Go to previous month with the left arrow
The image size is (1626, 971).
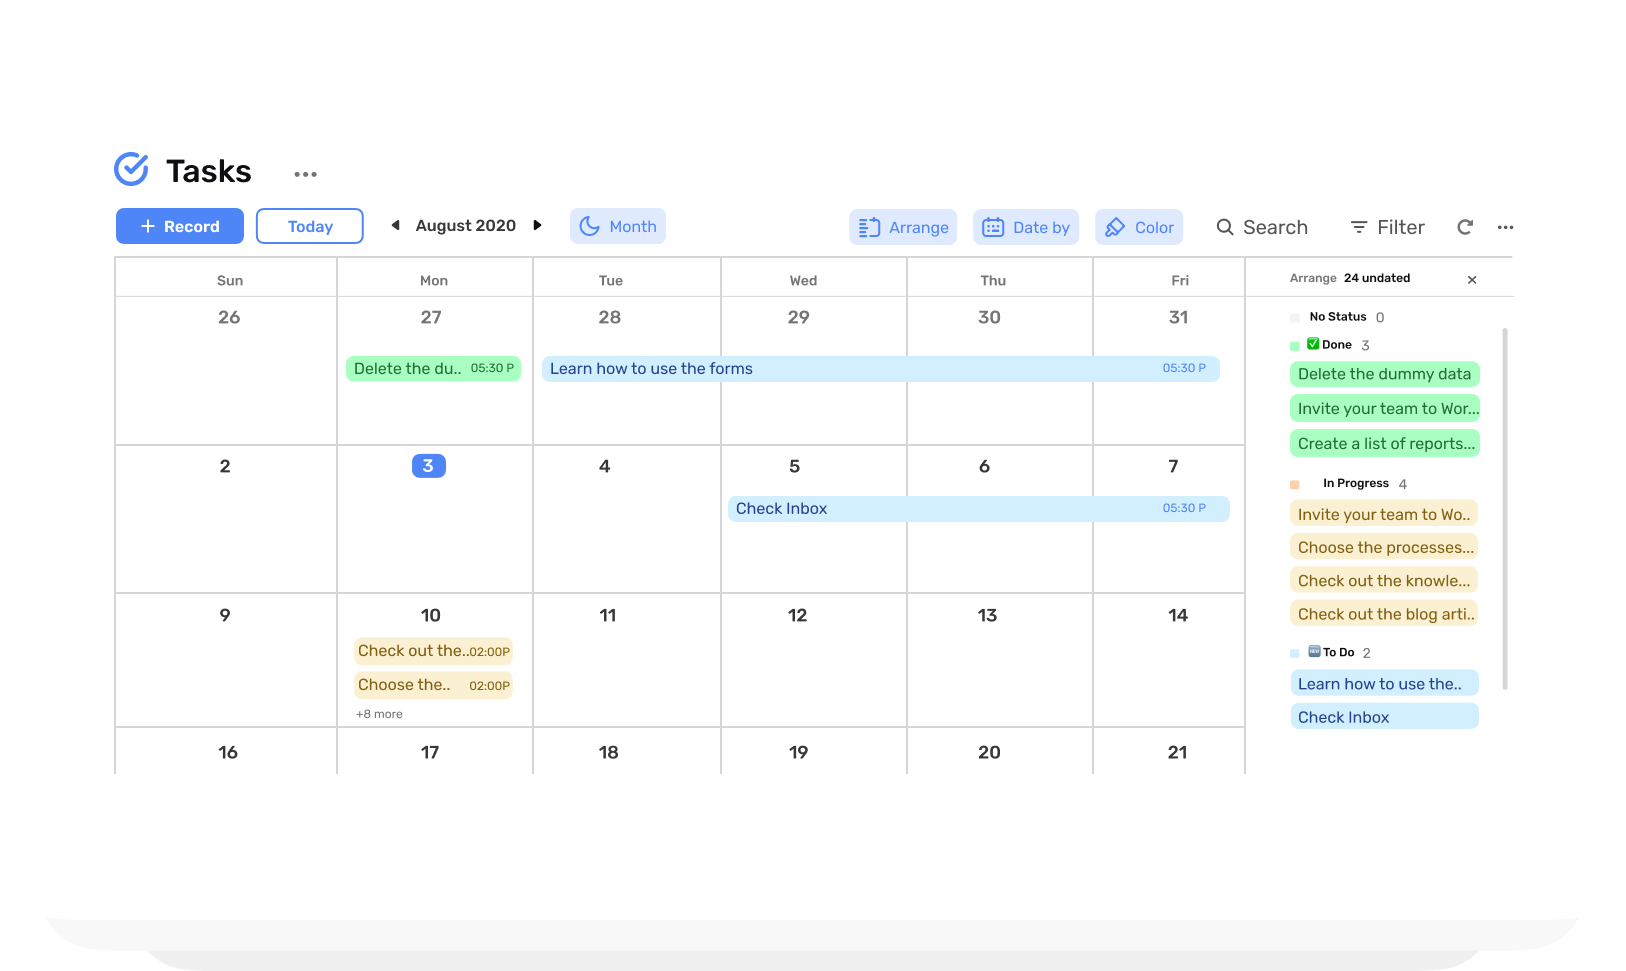394,226
